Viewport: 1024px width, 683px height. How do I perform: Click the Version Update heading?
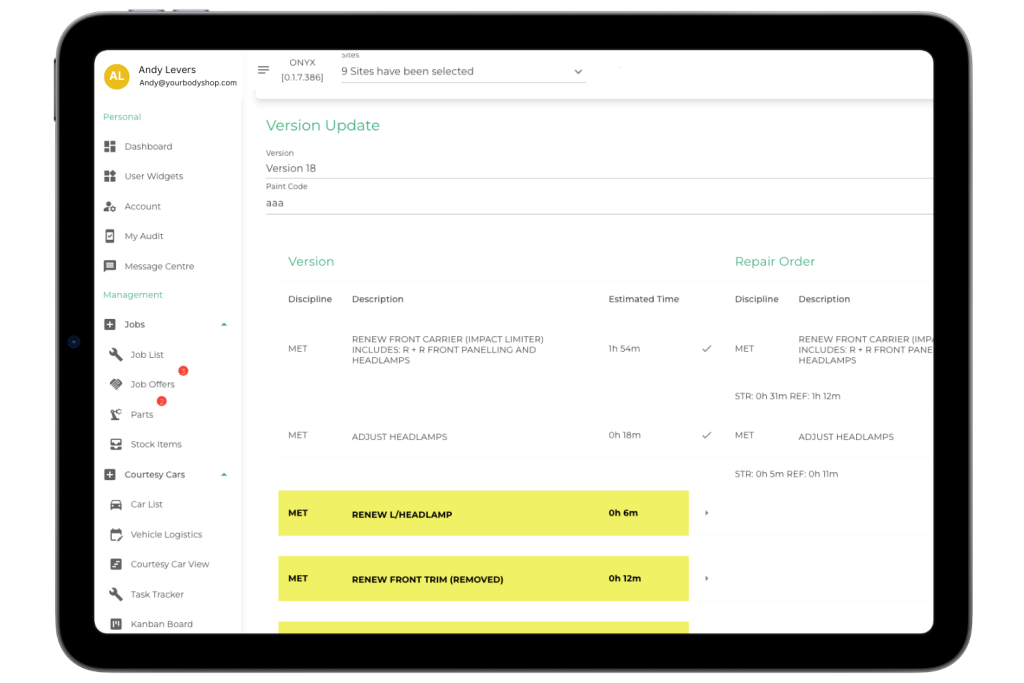point(323,125)
